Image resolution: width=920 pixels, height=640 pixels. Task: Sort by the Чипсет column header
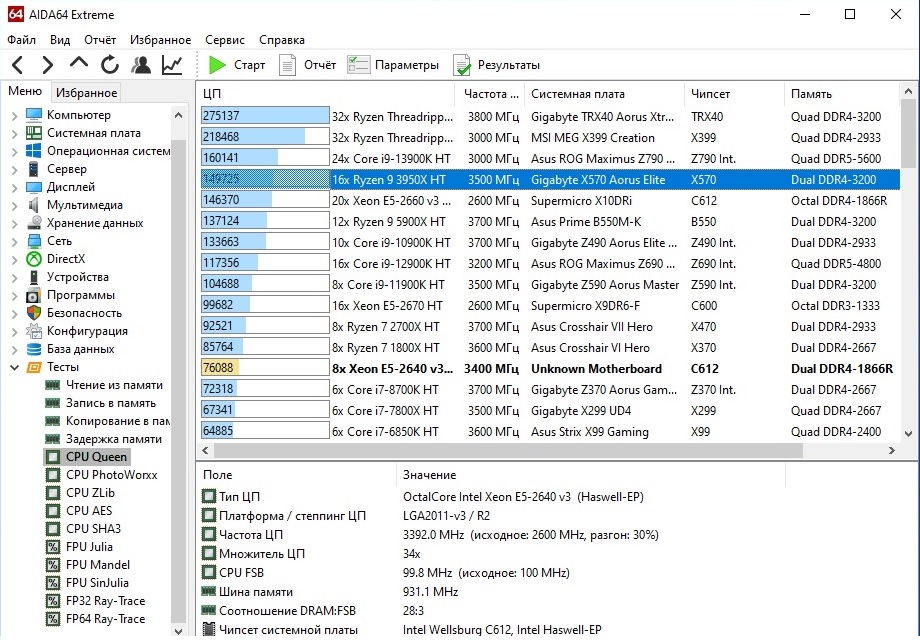pyautogui.click(x=735, y=94)
